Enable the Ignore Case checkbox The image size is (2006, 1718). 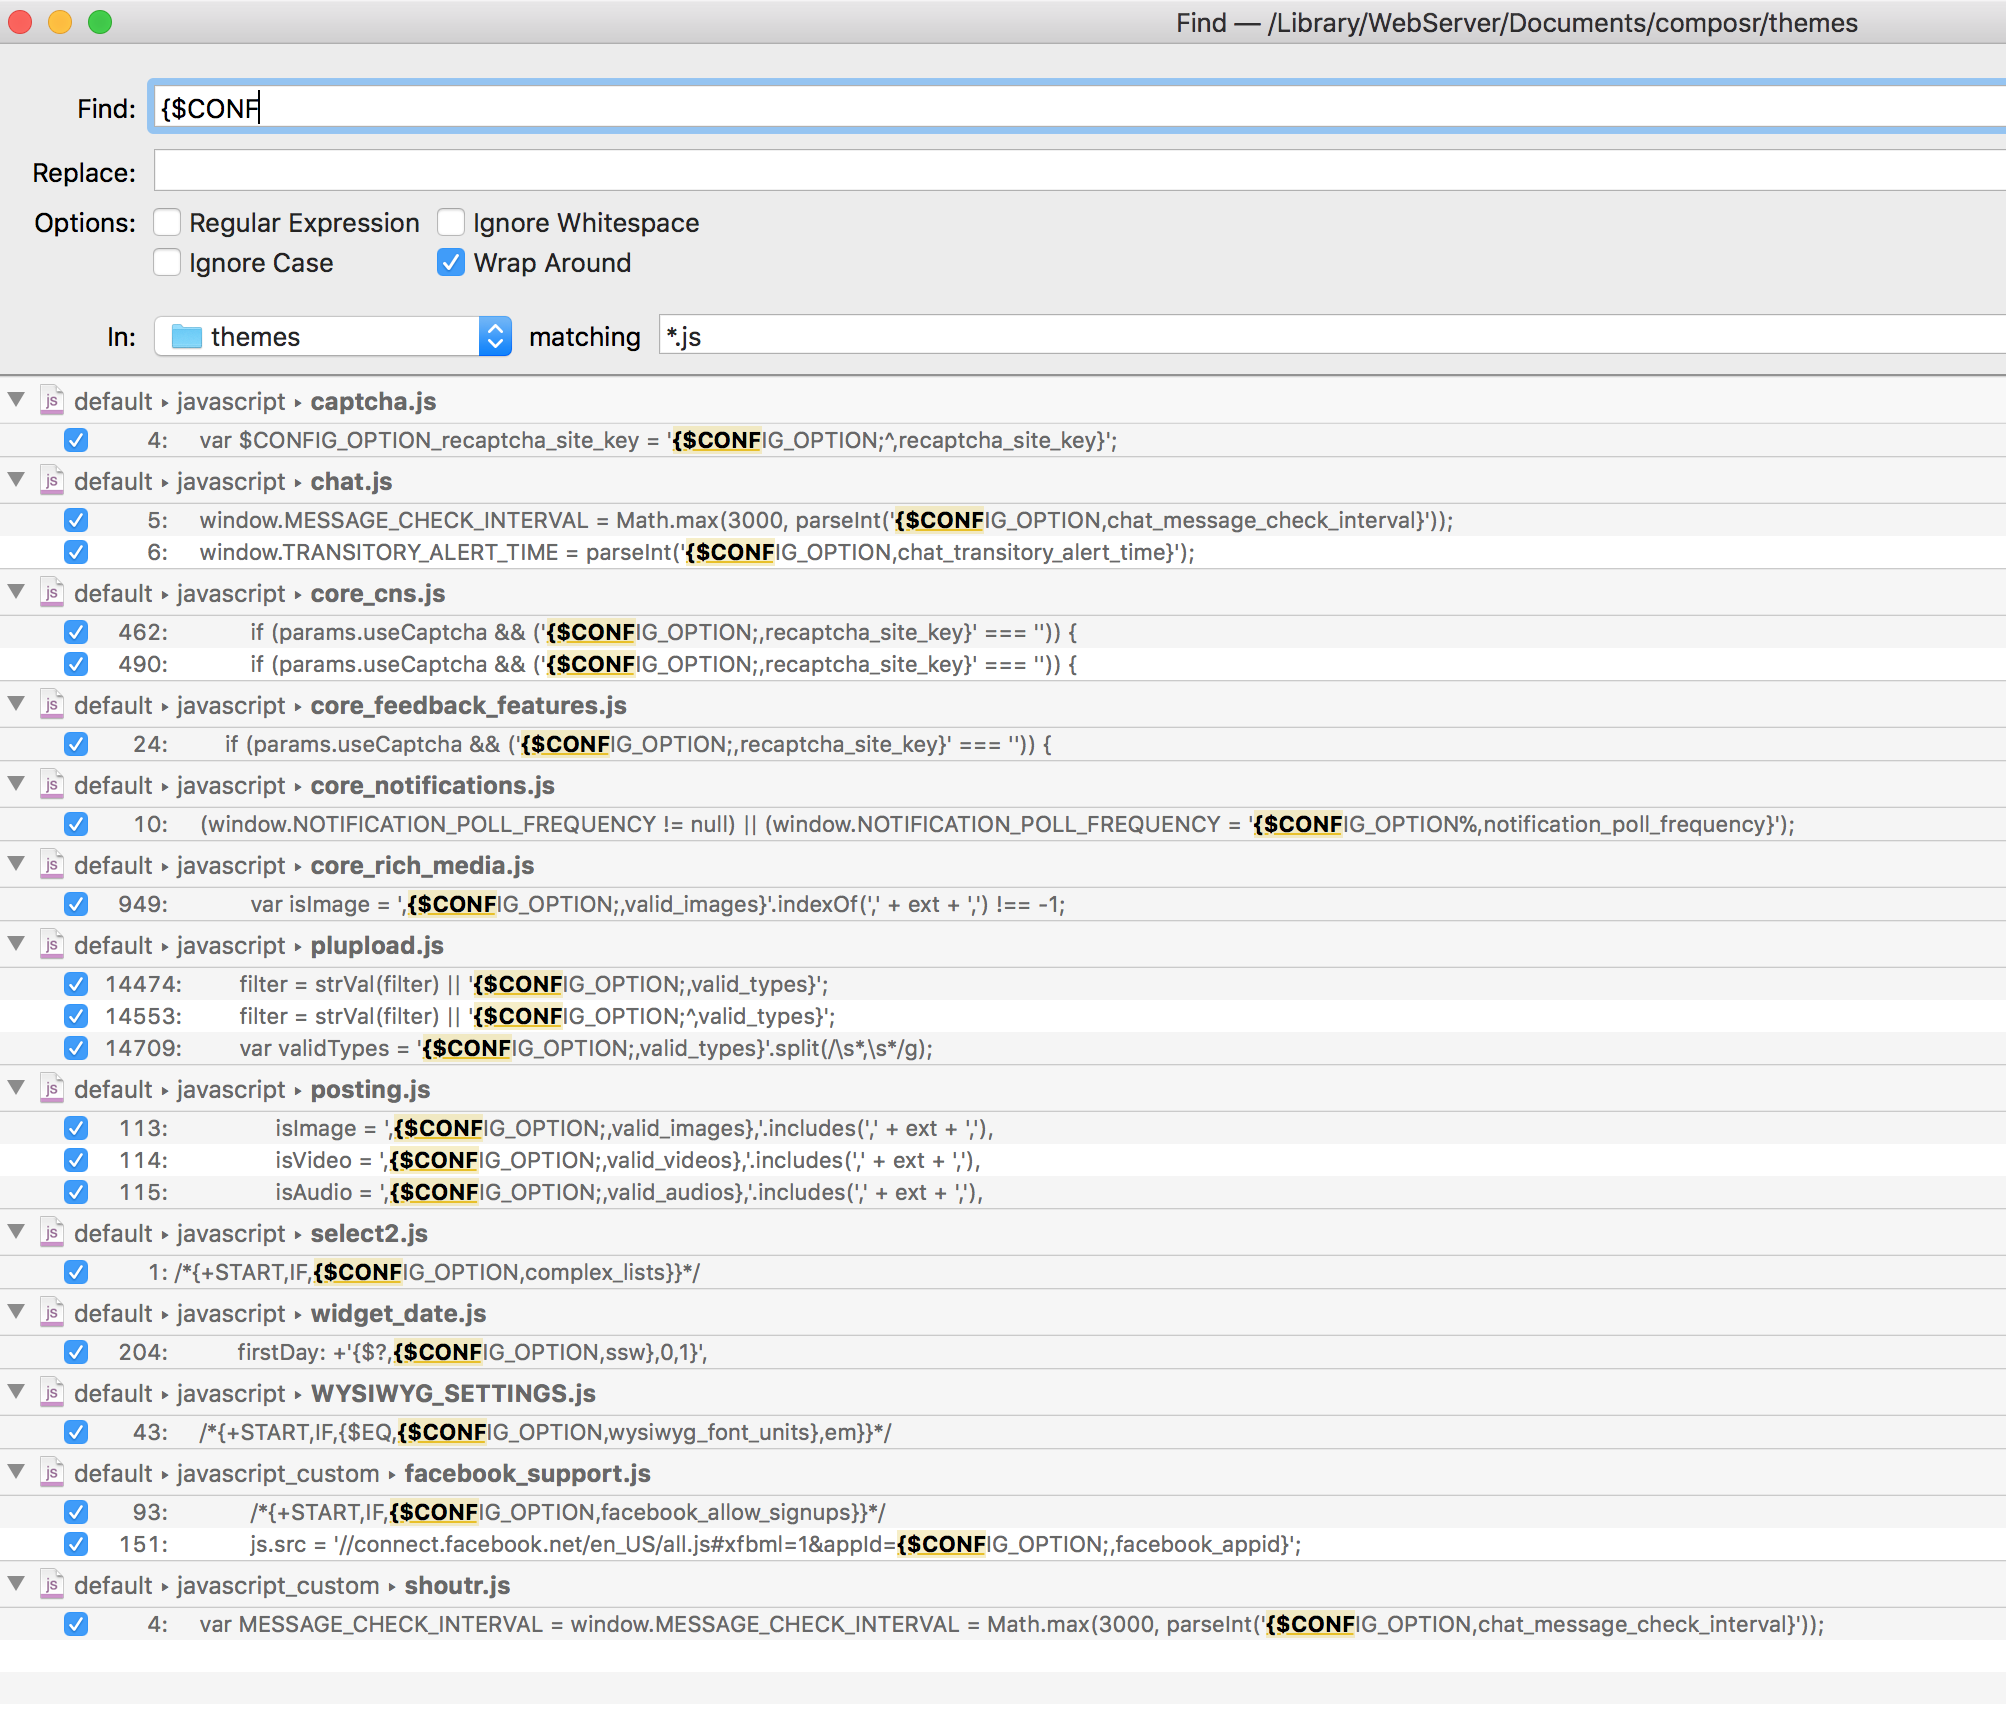(x=168, y=262)
